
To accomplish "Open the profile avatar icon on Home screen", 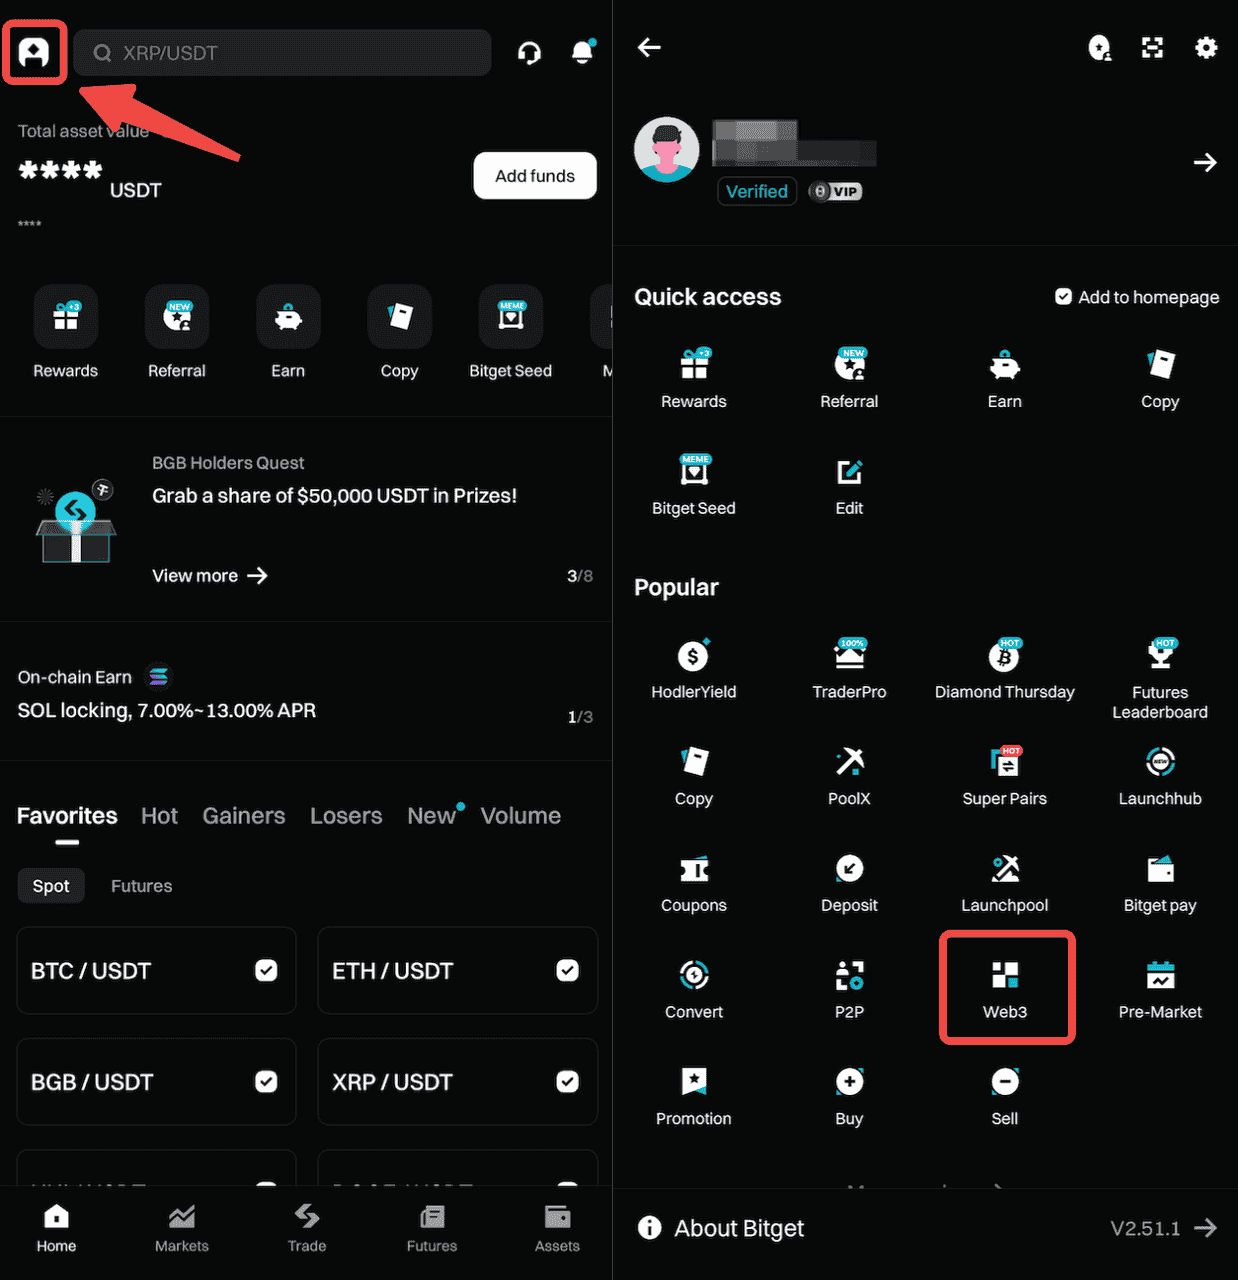I will pos(35,52).
